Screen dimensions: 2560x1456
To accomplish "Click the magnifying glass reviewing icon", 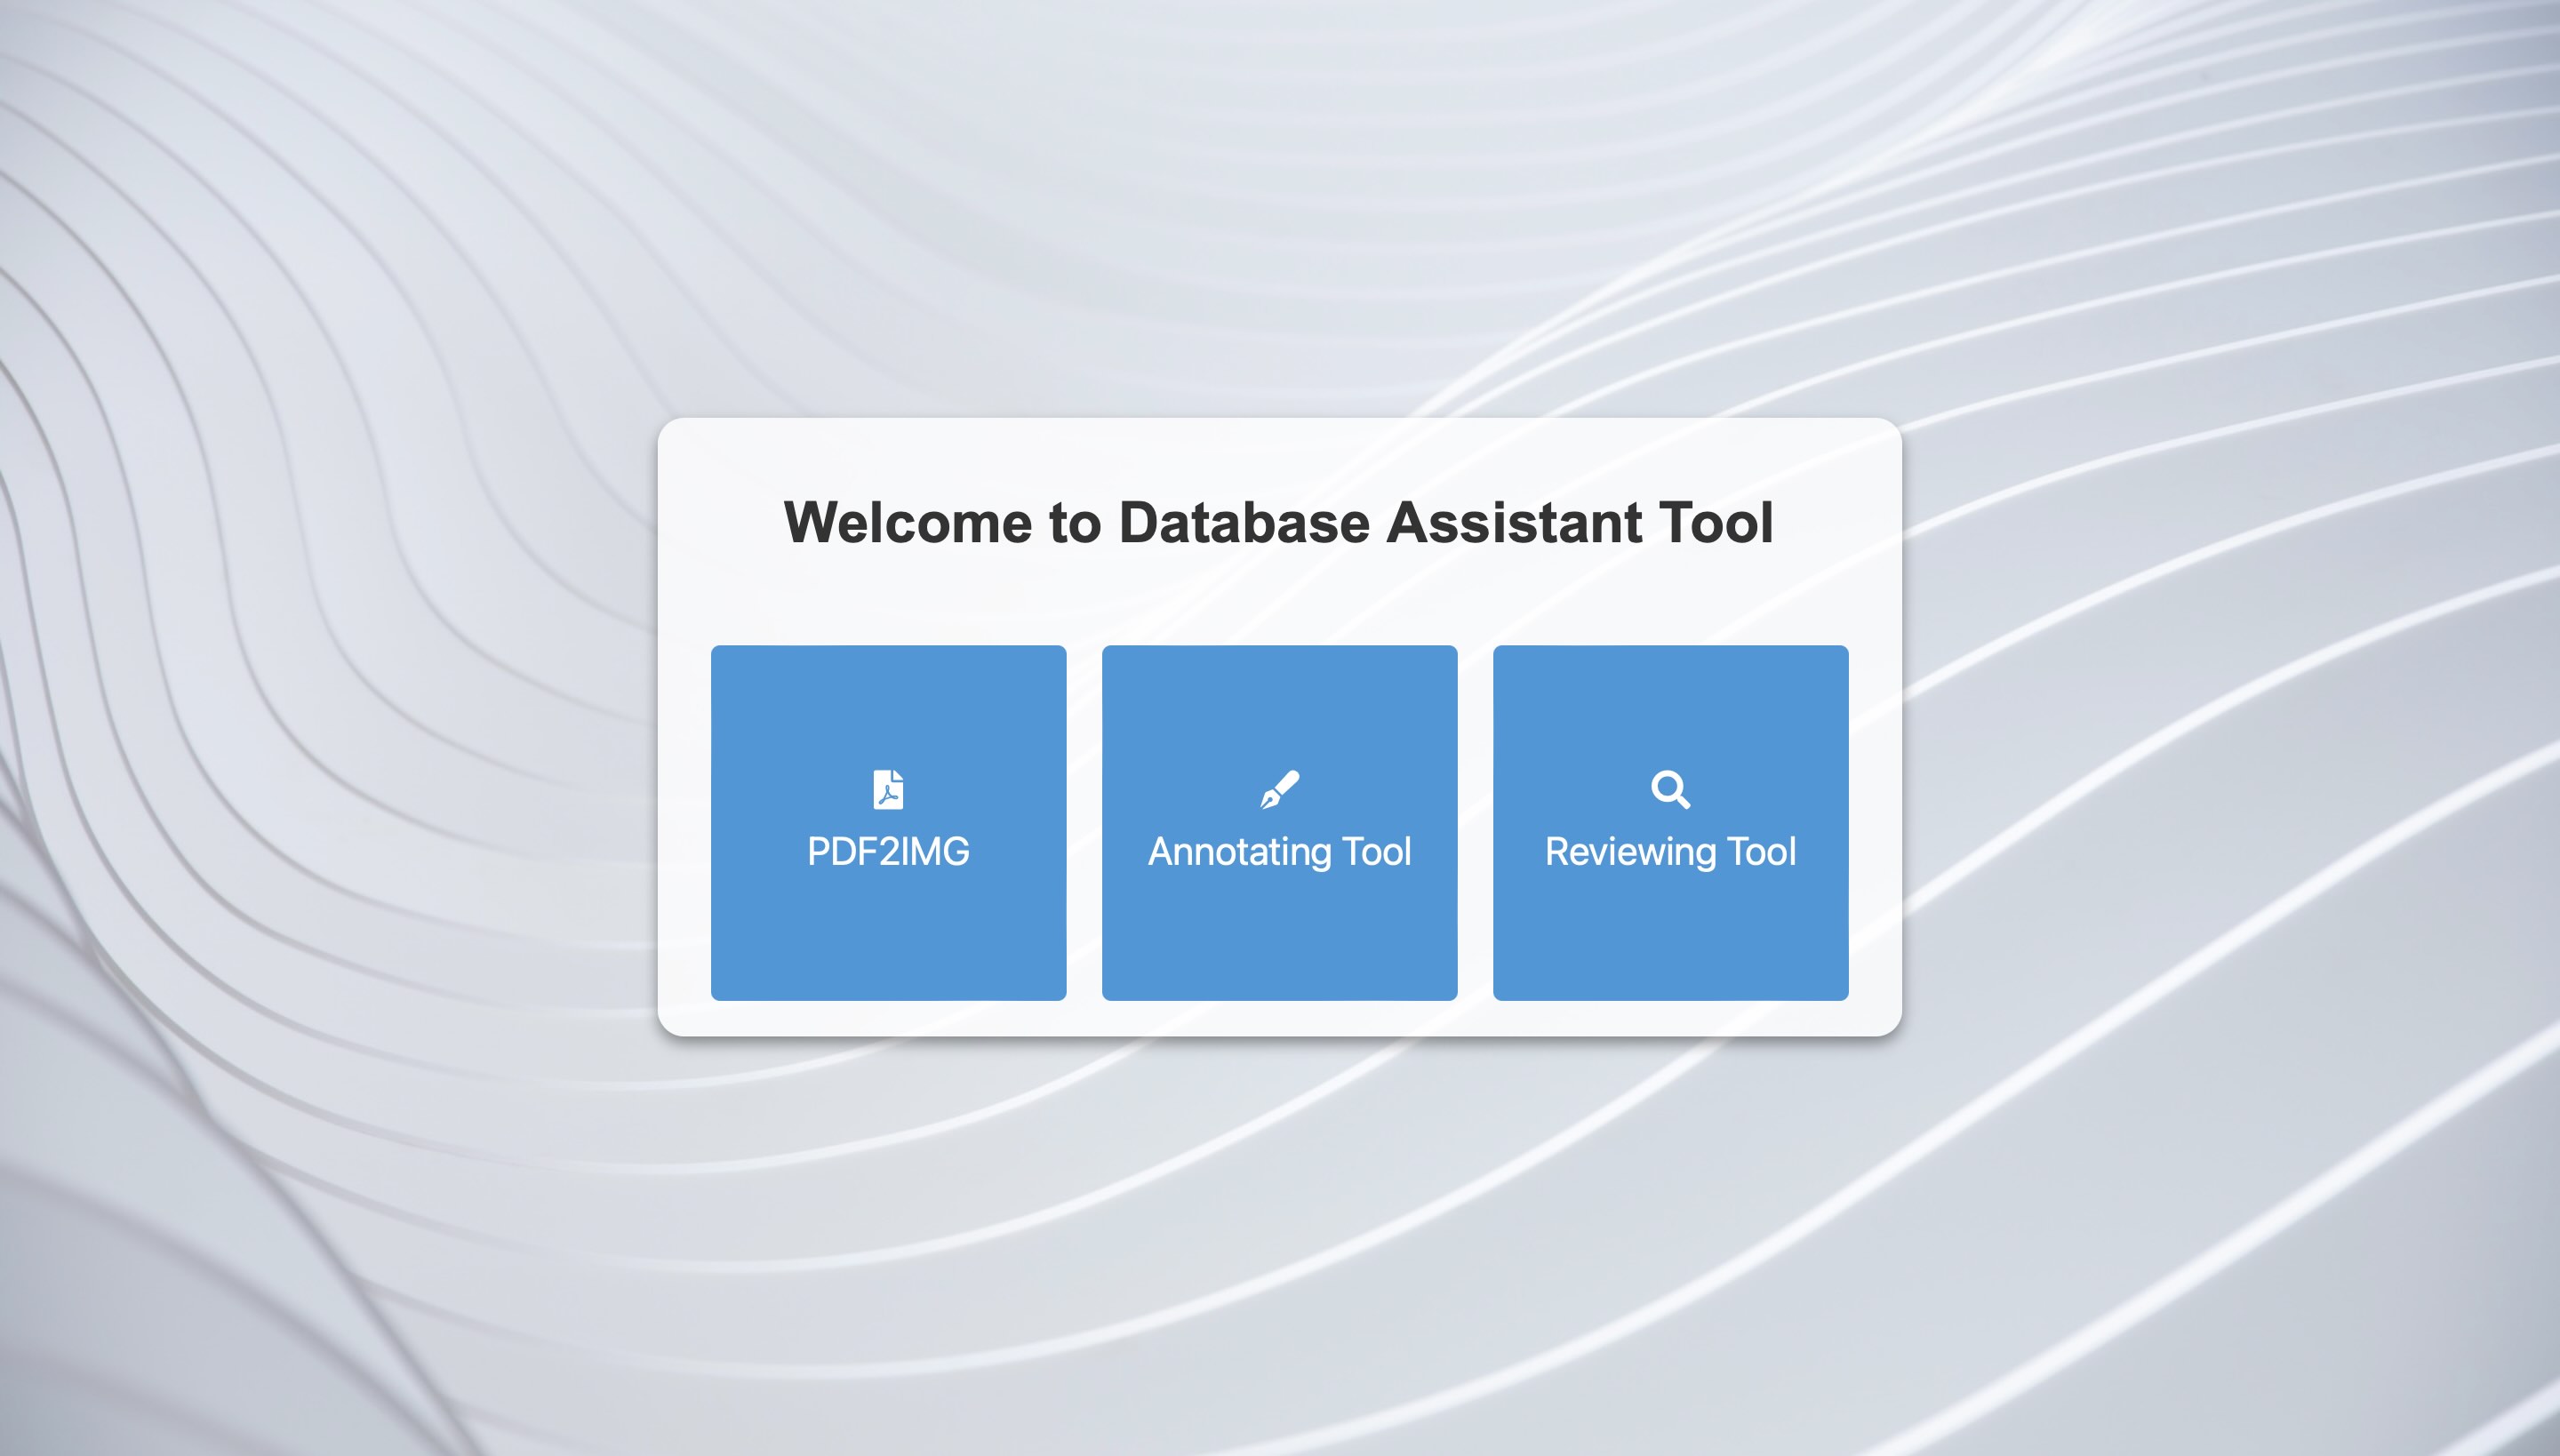I will tap(1670, 789).
